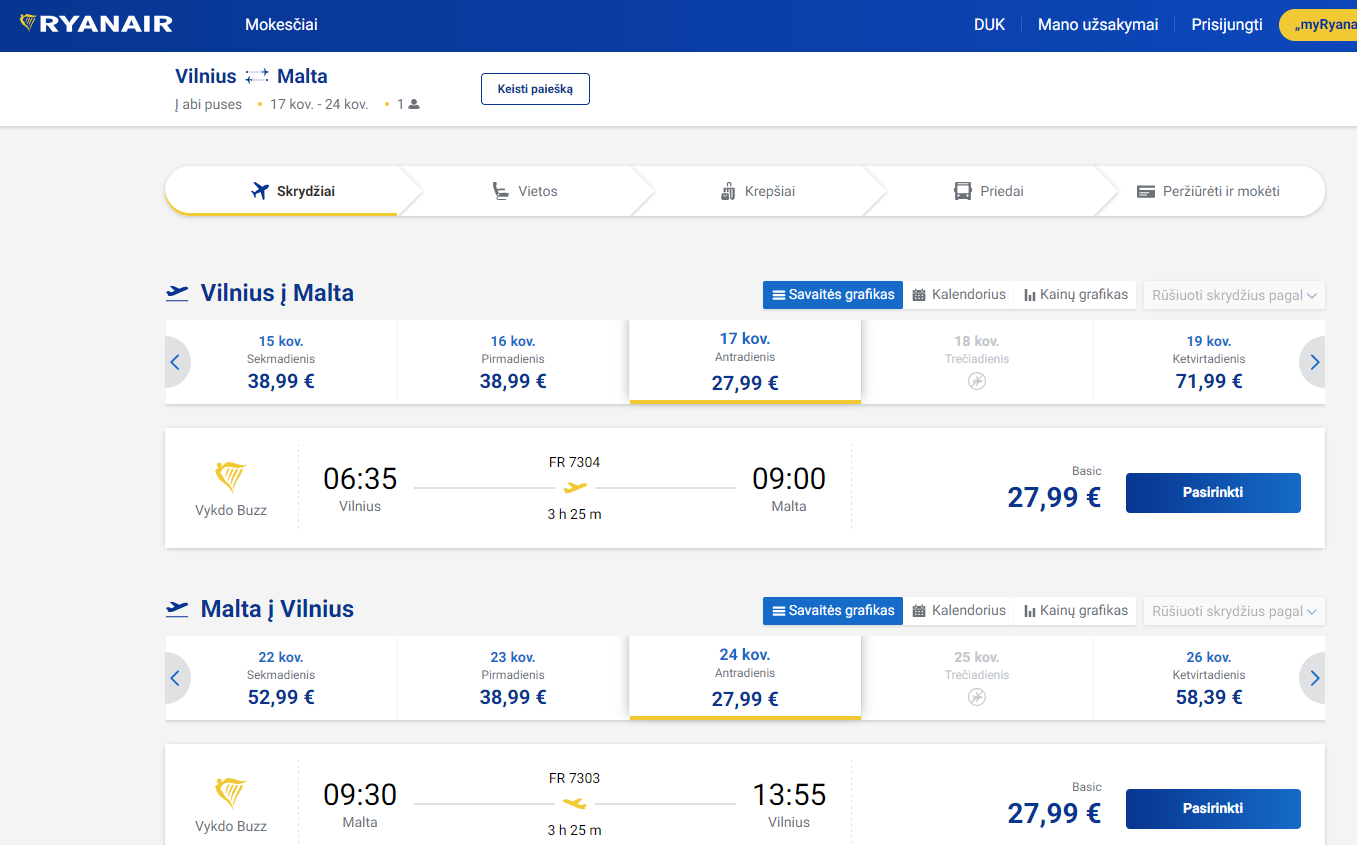Choose return date 23 kov. Pirmadienis

click(512, 678)
